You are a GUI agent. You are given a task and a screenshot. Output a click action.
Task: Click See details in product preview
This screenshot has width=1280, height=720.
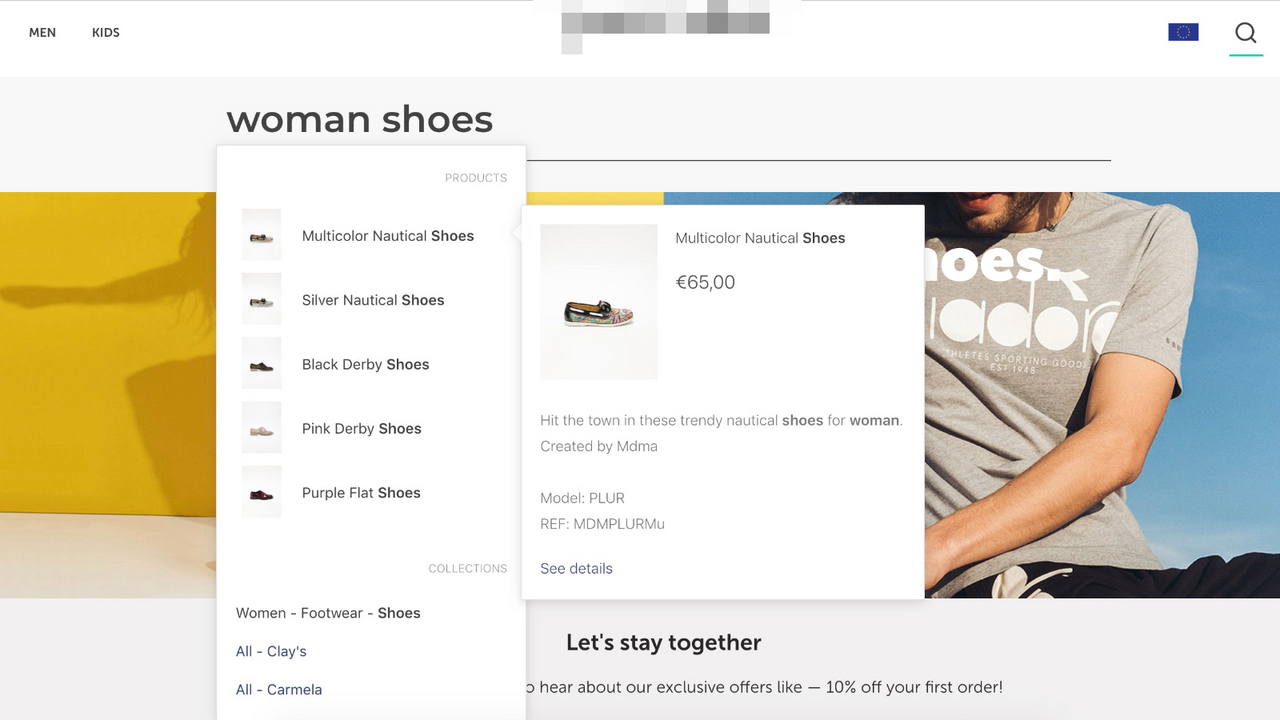[x=576, y=568]
